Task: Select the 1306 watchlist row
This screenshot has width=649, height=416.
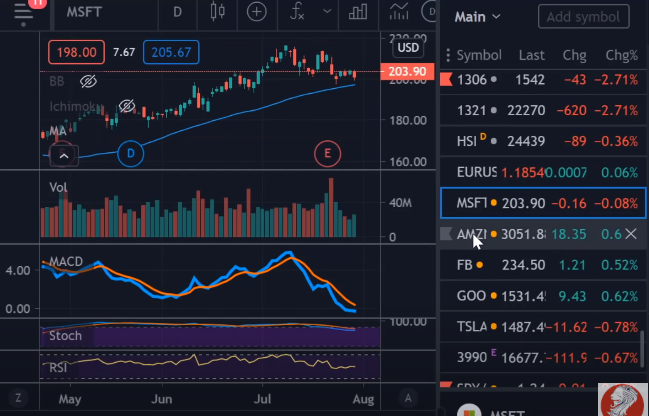Action: coord(543,79)
